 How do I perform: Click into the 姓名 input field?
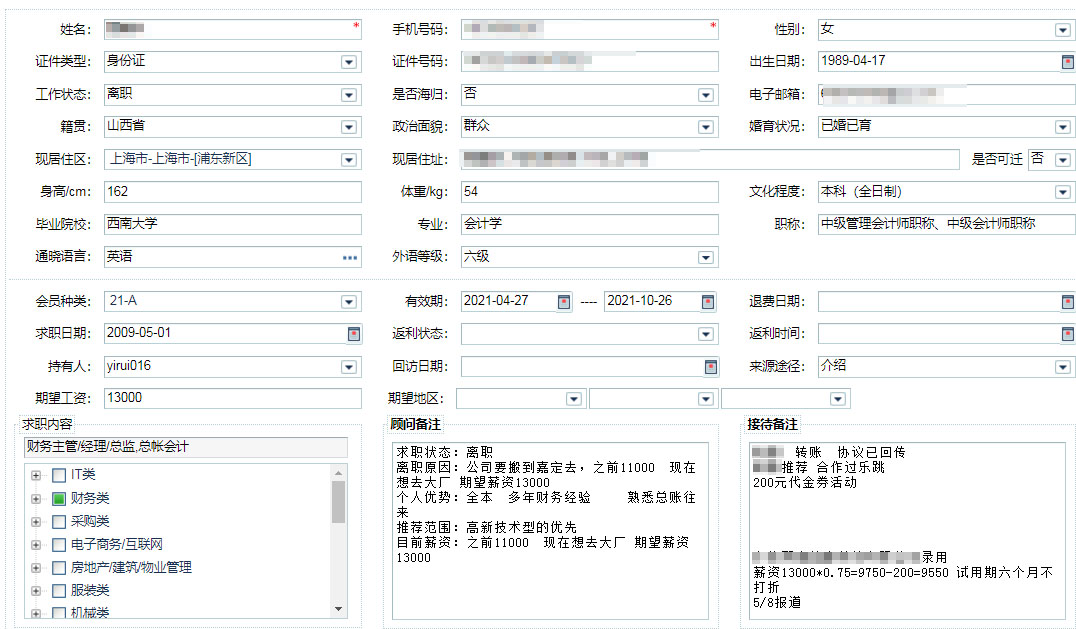point(233,29)
